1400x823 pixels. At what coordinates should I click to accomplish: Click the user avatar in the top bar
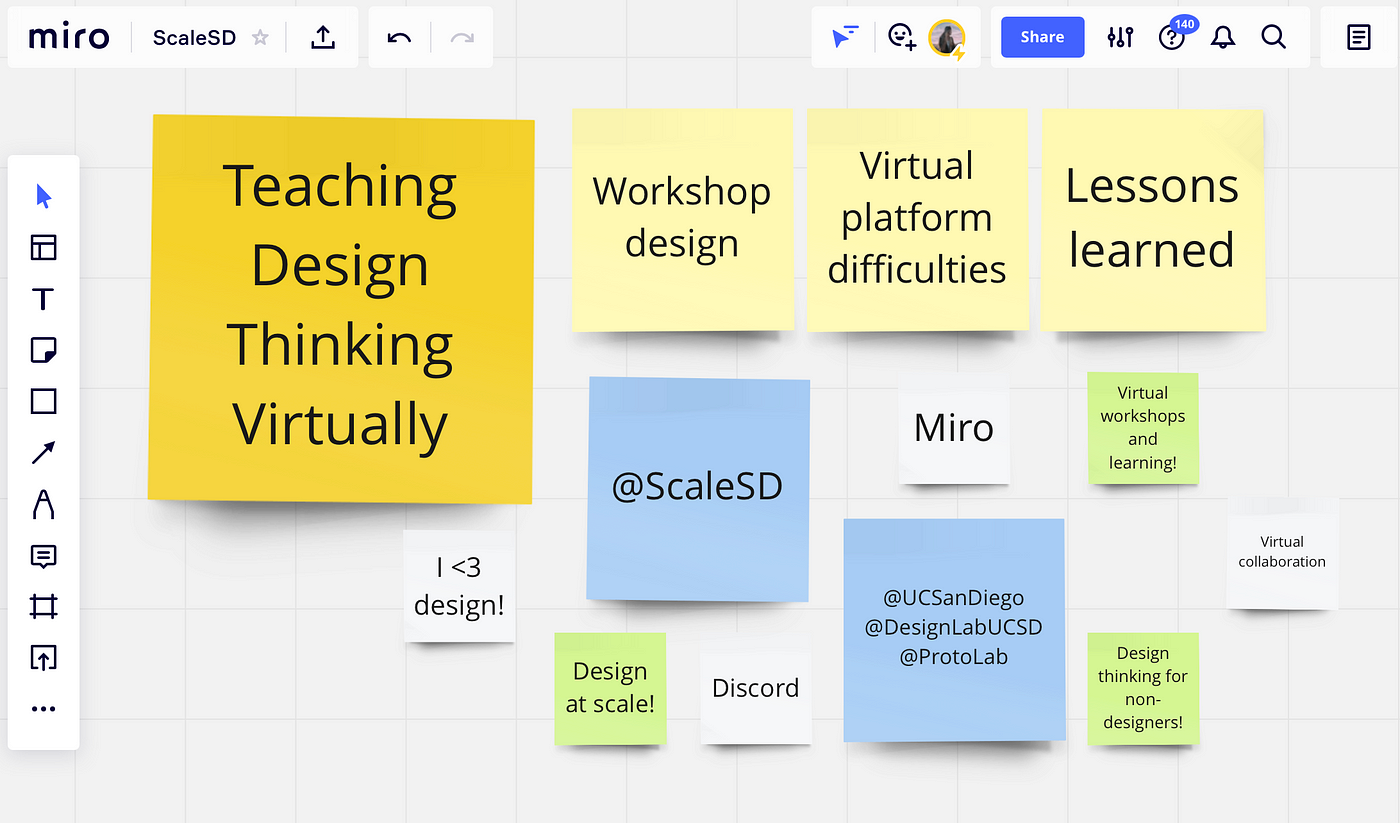tap(946, 39)
